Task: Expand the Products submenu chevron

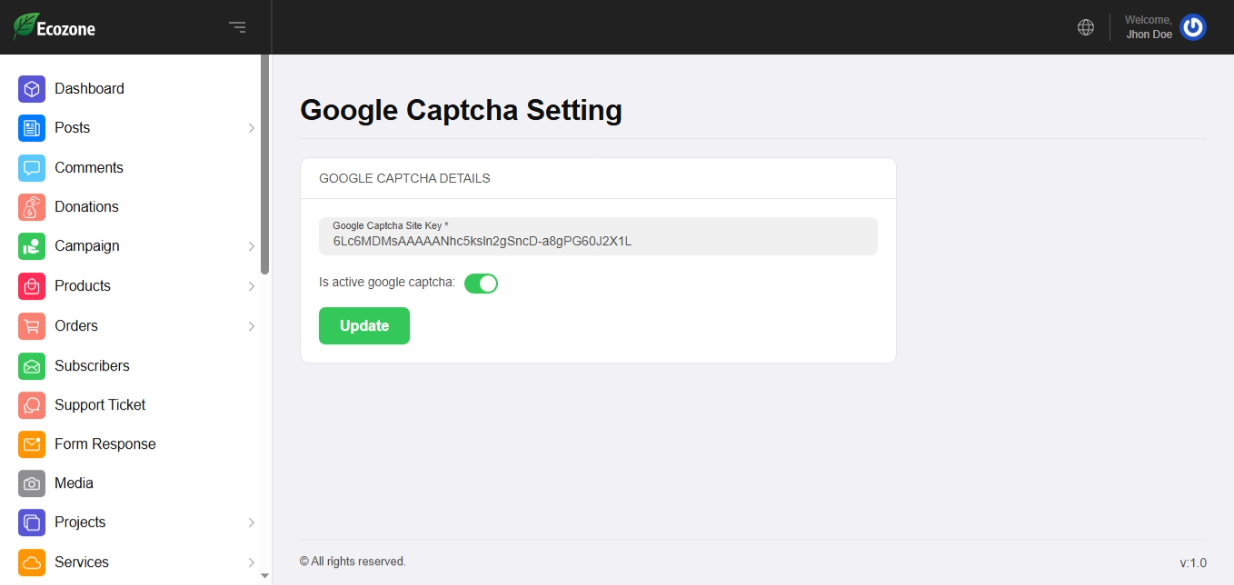Action: pyautogui.click(x=251, y=286)
